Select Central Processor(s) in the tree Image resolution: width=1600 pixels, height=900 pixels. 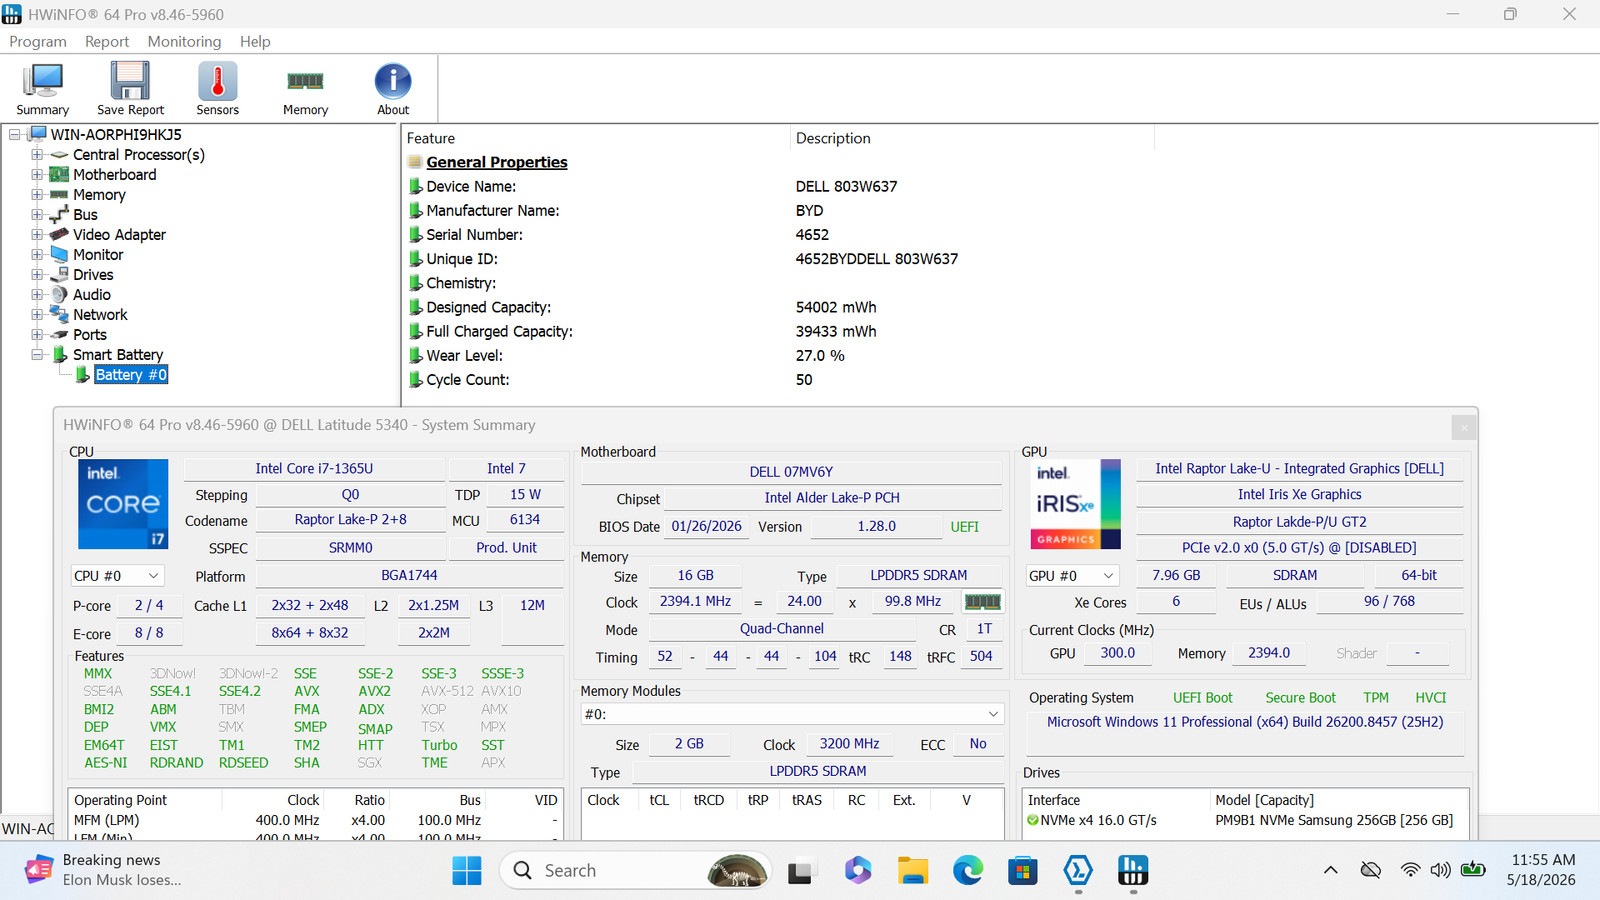click(139, 155)
